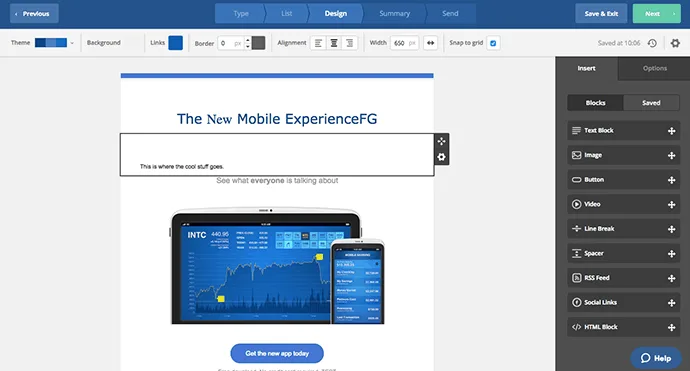Switch to the Options tab
The image size is (690, 371).
tap(654, 68)
